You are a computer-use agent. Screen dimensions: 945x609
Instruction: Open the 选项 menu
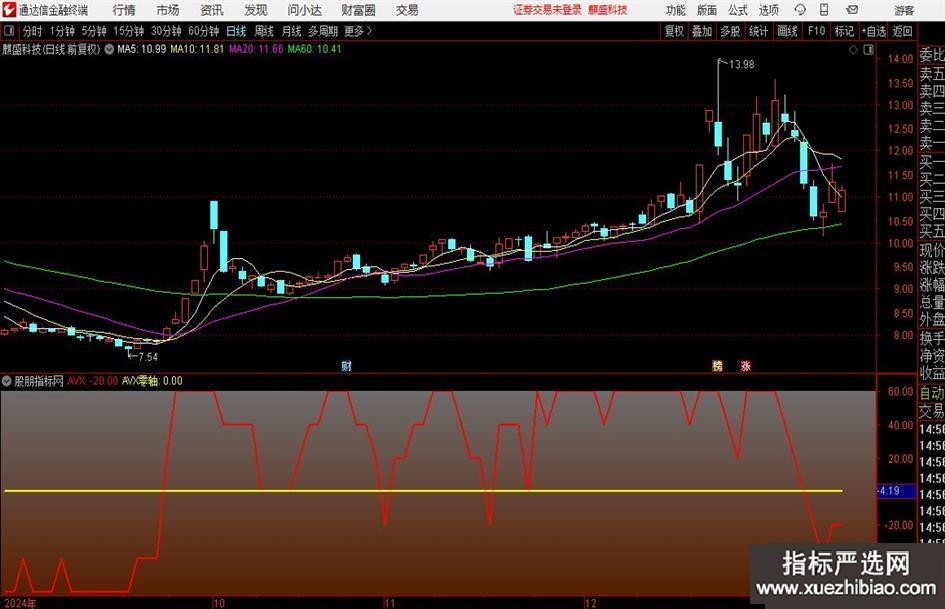click(768, 10)
